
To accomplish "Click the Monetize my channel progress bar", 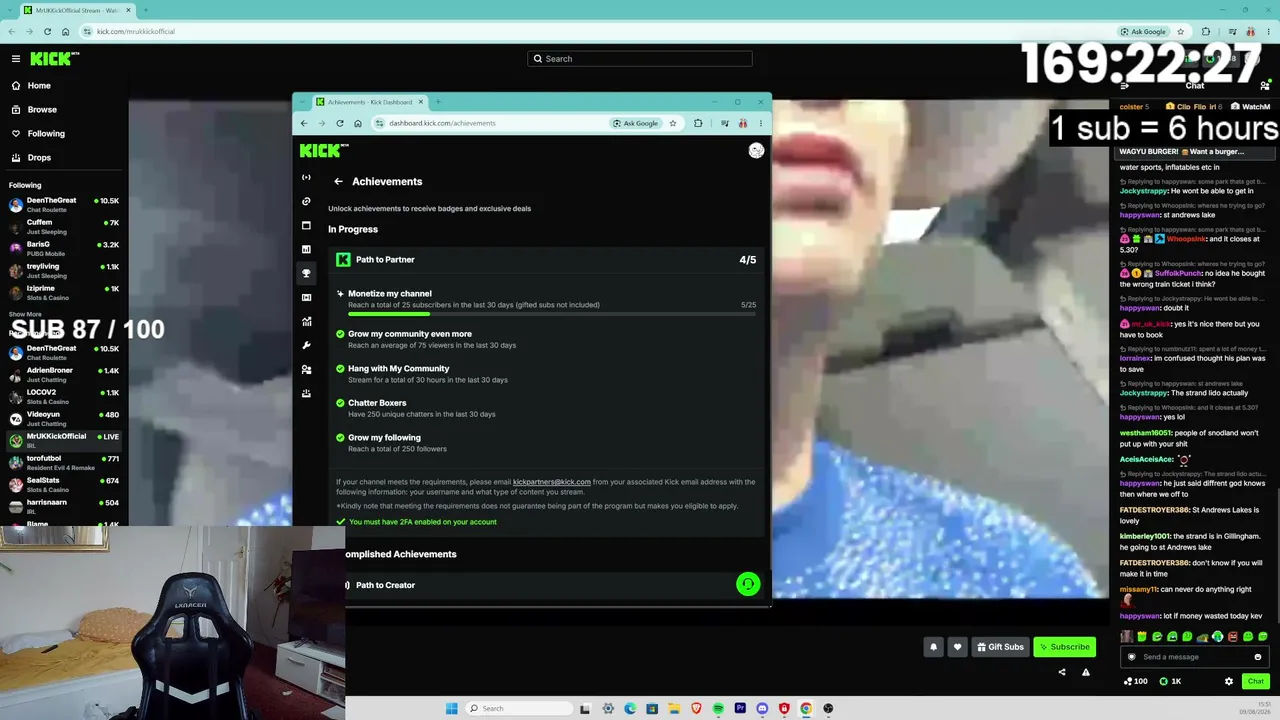I will (552, 314).
